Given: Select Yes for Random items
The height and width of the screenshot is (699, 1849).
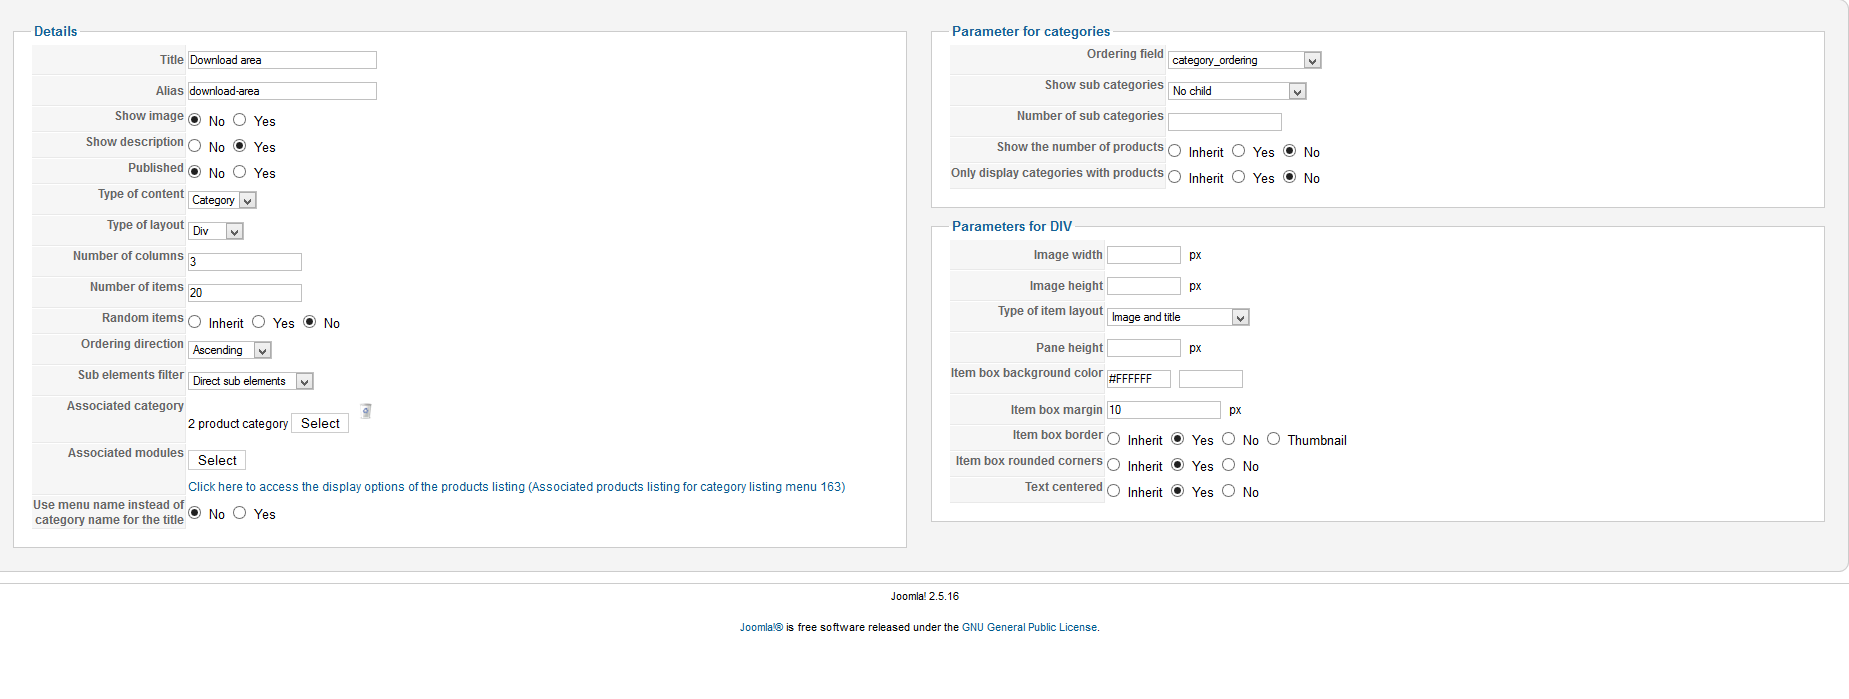Looking at the screenshot, I should click(259, 322).
